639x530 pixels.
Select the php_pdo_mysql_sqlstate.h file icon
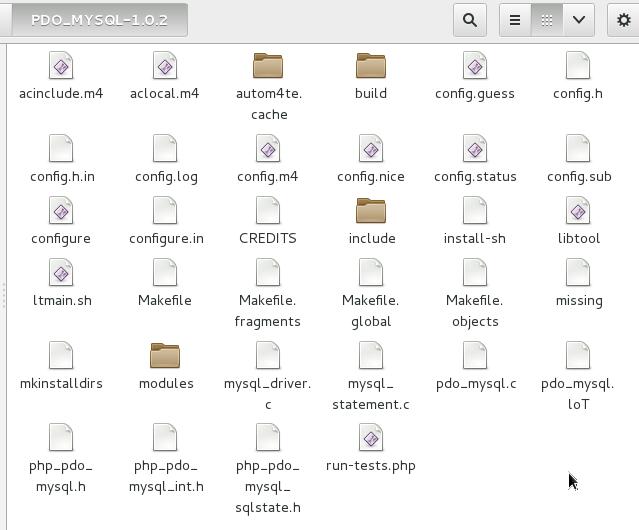pyautogui.click(x=268, y=438)
